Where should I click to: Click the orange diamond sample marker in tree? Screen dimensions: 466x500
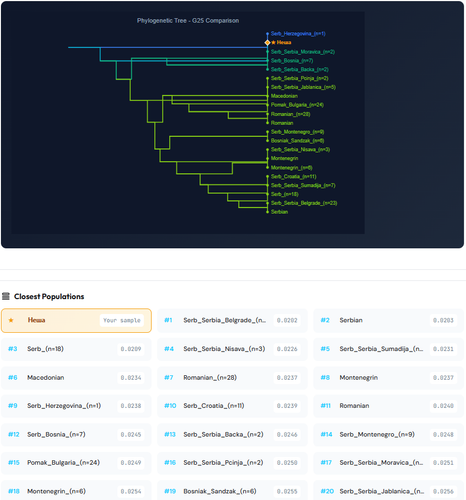[267, 43]
